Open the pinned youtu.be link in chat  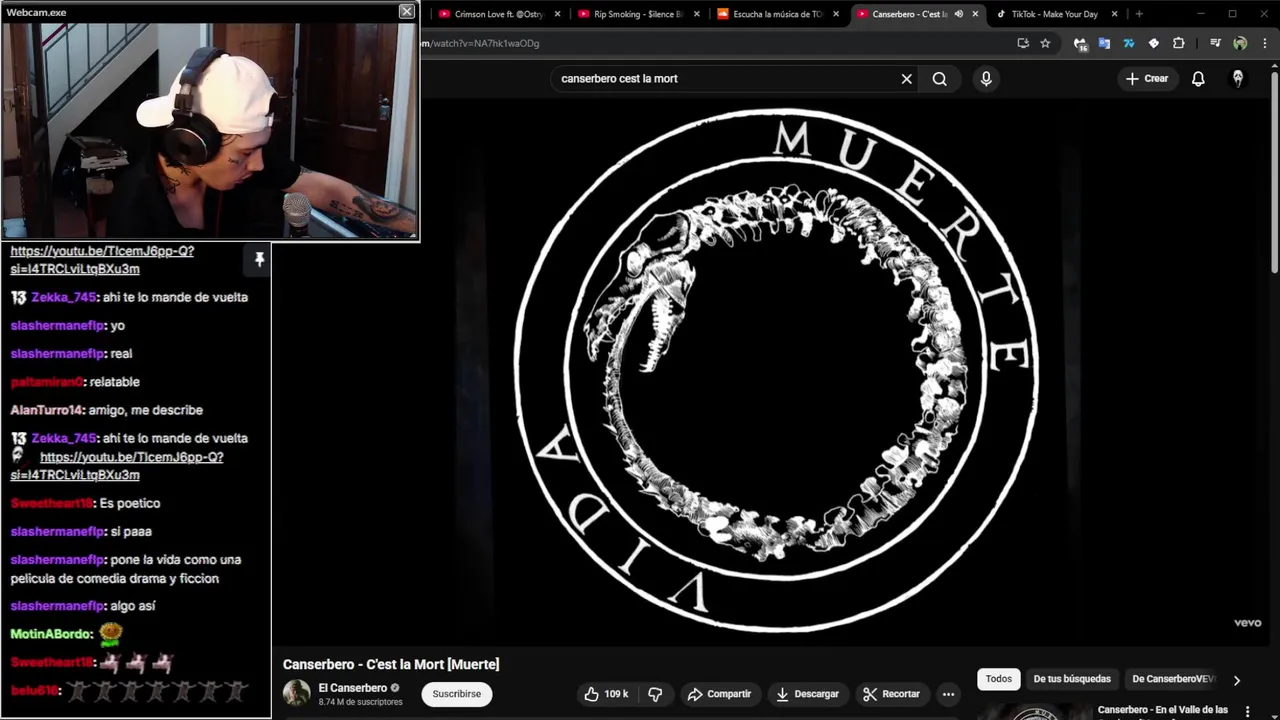pyautogui.click(x=102, y=260)
